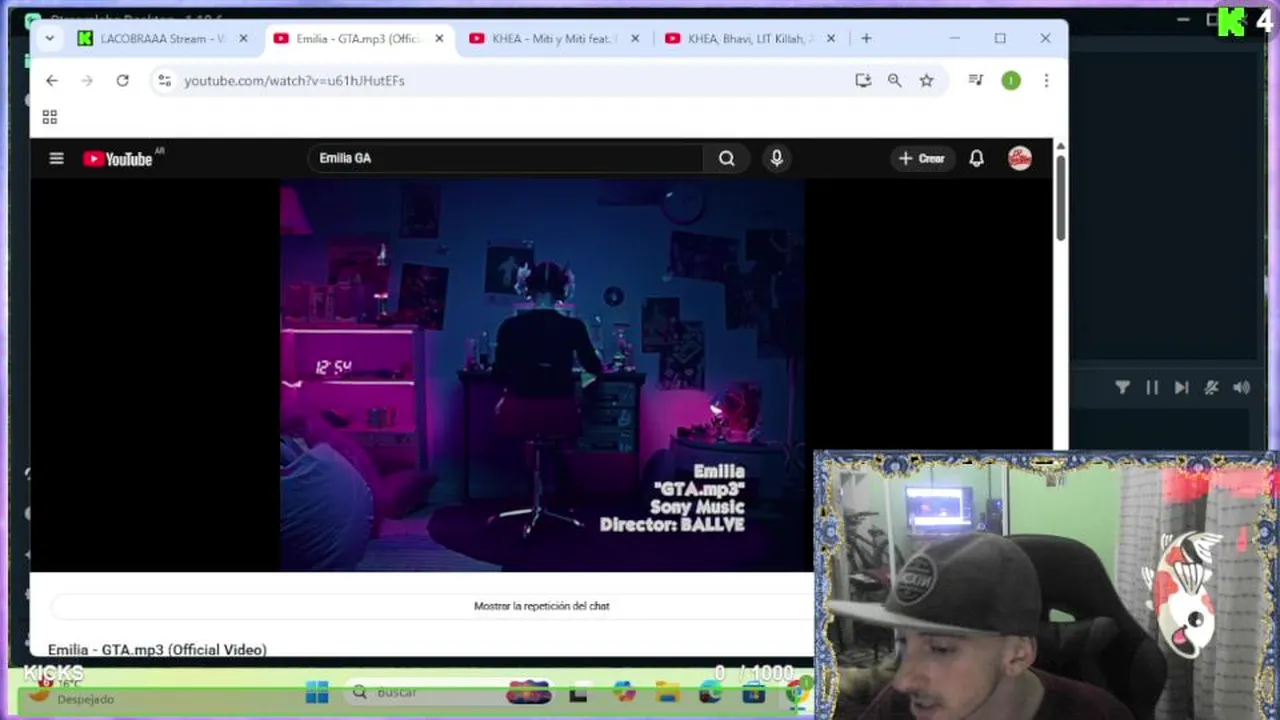The width and height of the screenshot is (1280, 720).
Task: Close the KHEA - Miti y Miti tab
Action: (x=635, y=38)
